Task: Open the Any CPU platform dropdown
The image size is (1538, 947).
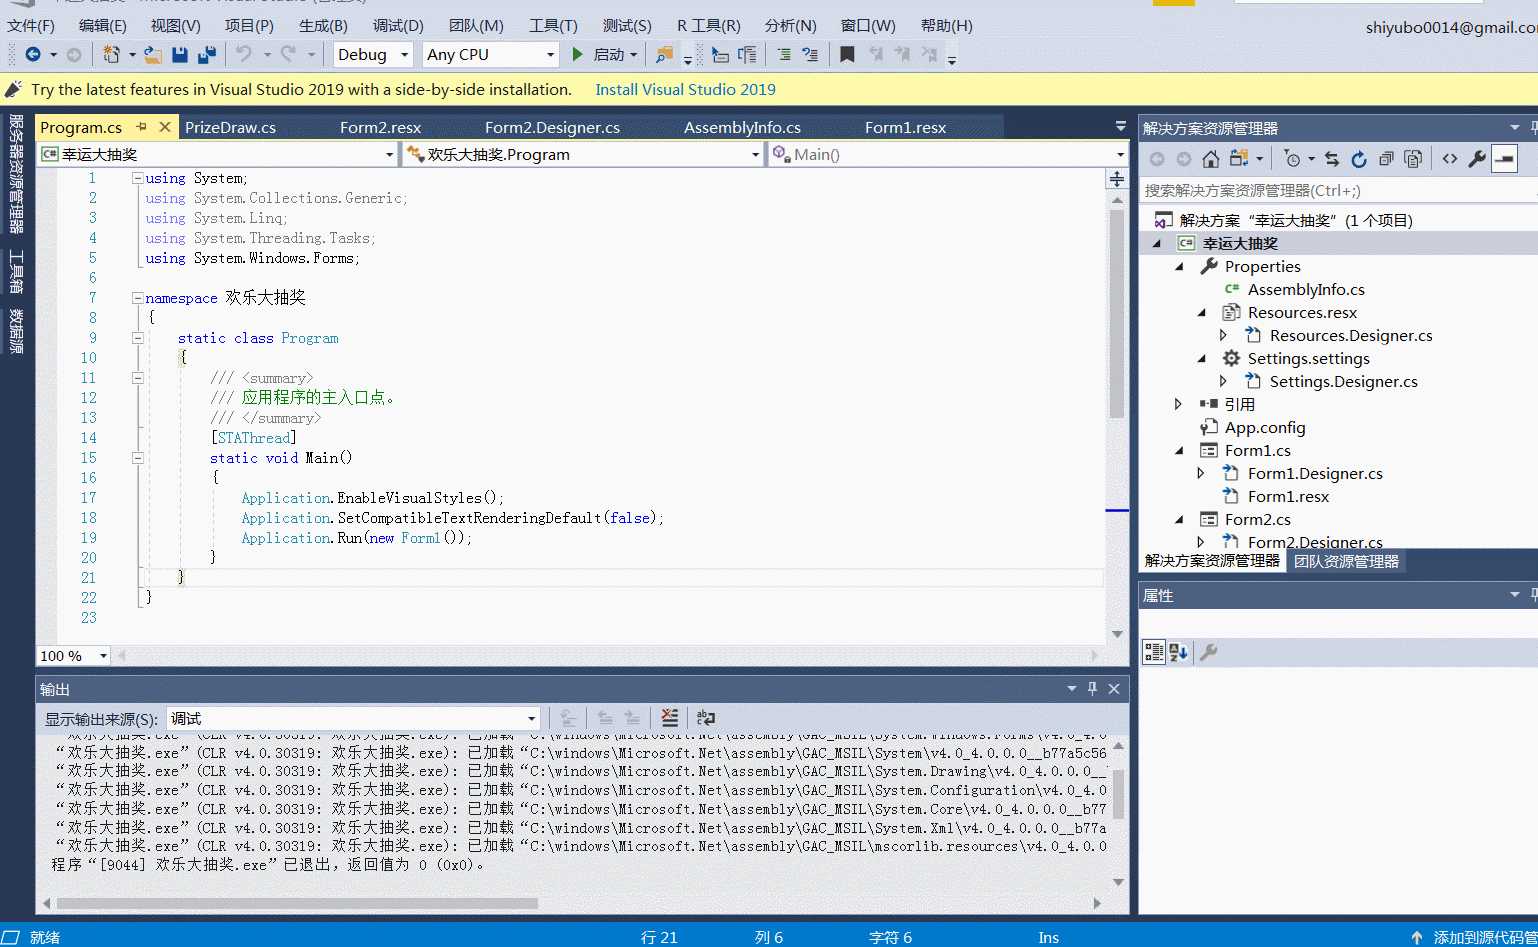Action: point(550,55)
